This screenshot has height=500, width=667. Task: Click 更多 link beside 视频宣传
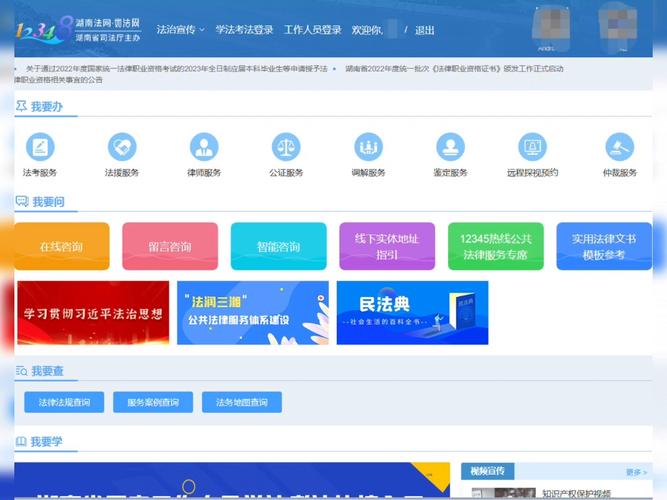coord(636,471)
